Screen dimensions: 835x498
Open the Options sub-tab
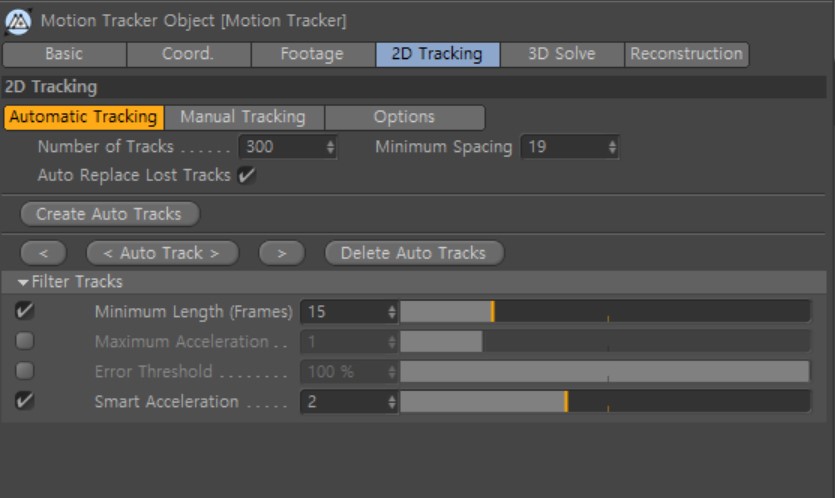click(x=405, y=117)
